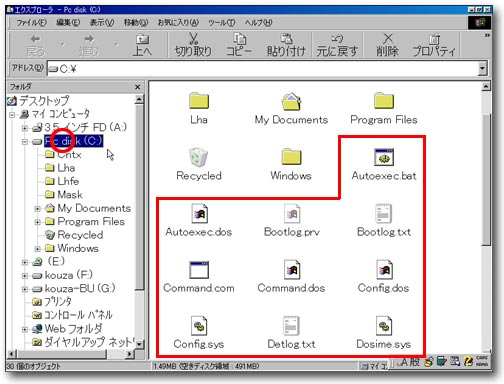The height and width of the screenshot is (384, 504).
Task: Open the ファイル (File) menu
Action: tap(31, 23)
